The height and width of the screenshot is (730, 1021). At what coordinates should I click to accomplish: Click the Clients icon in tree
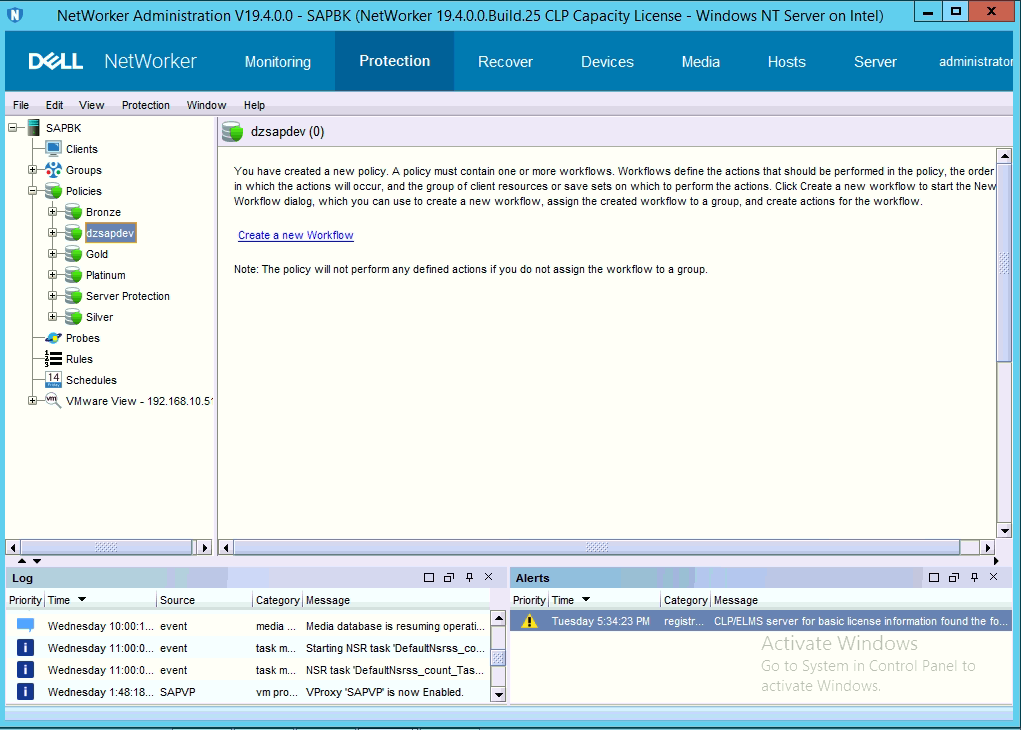pyautogui.click(x=54, y=149)
